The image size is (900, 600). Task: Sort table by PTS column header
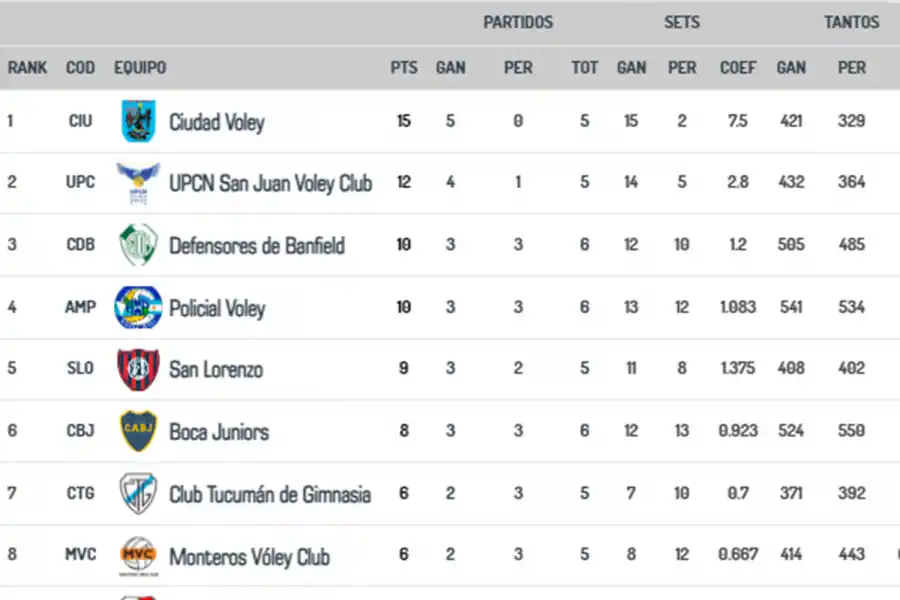404,68
